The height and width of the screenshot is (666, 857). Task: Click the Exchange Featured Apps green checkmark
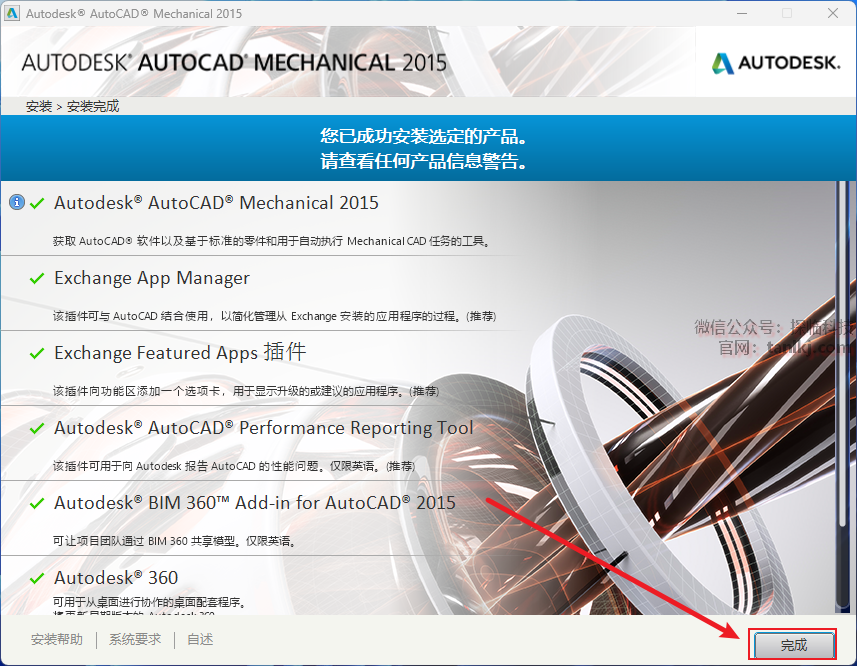pyautogui.click(x=37, y=353)
